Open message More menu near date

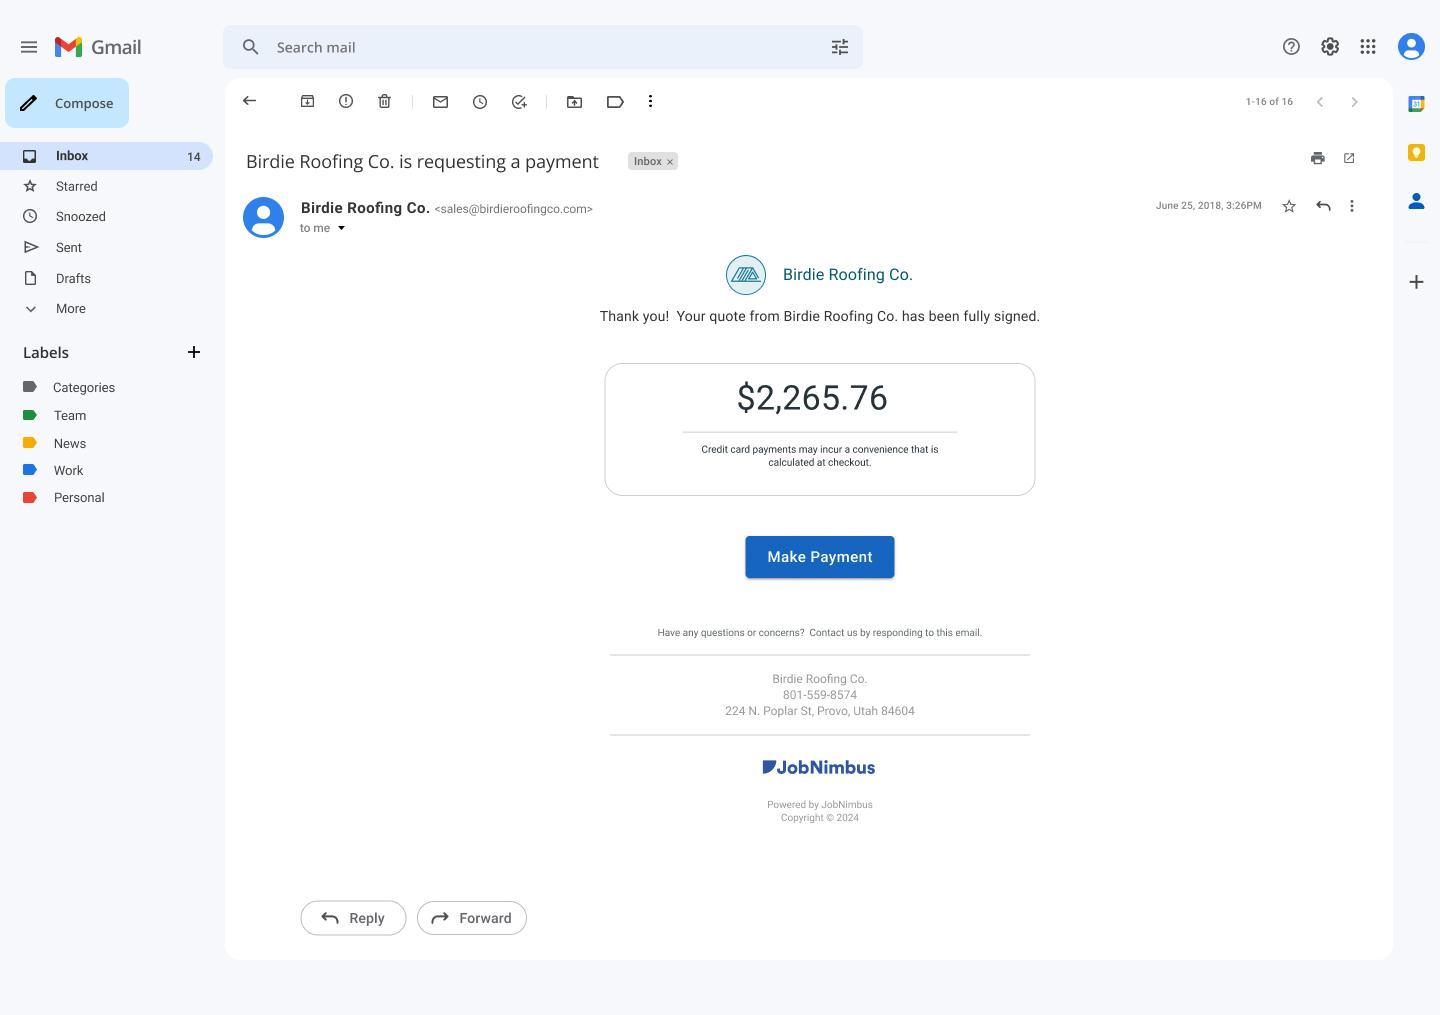tap(1352, 206)
